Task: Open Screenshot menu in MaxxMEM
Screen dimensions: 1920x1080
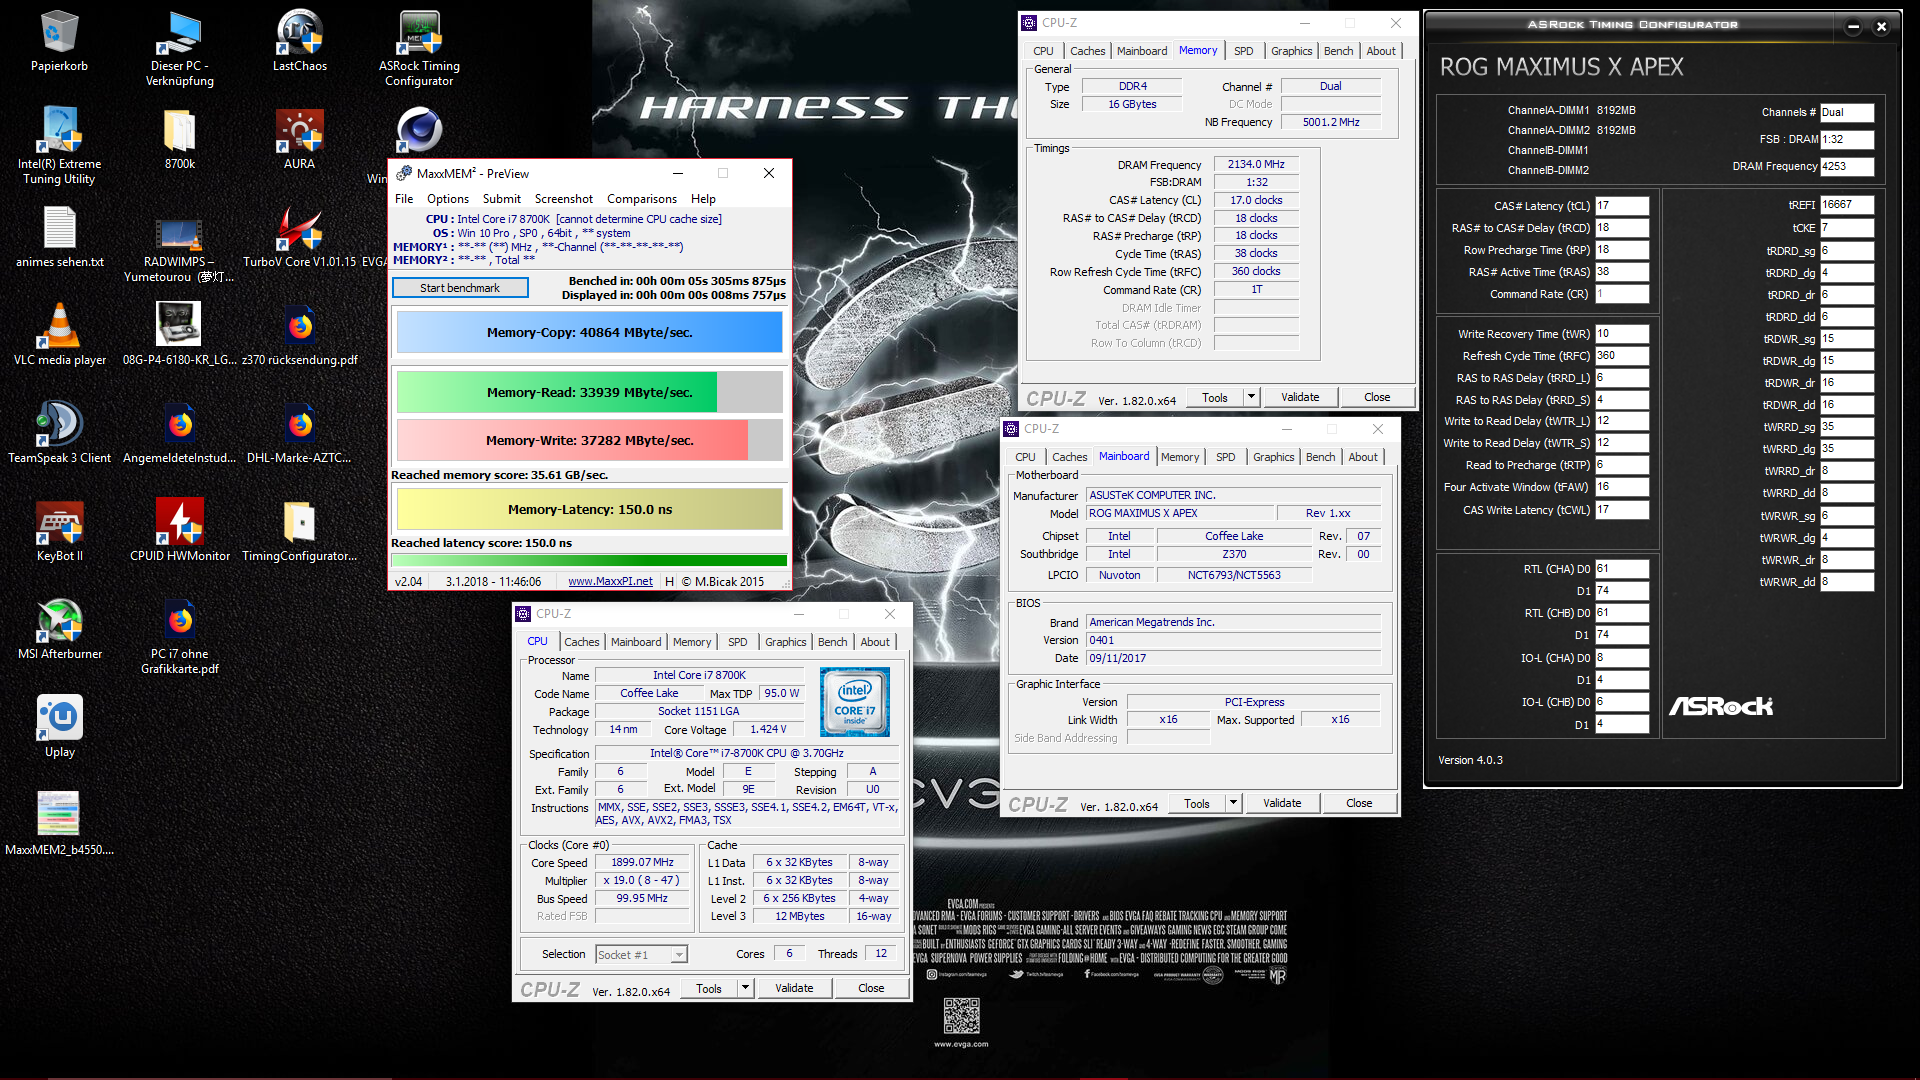Action: (564, 199)
